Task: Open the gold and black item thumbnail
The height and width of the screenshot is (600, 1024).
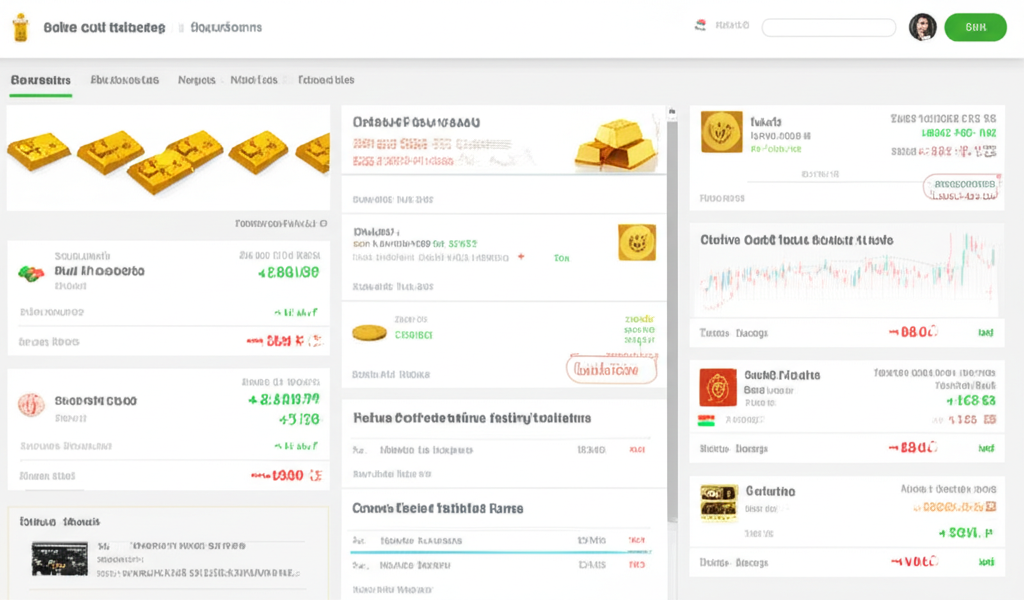Action: [x=719, y=502]
